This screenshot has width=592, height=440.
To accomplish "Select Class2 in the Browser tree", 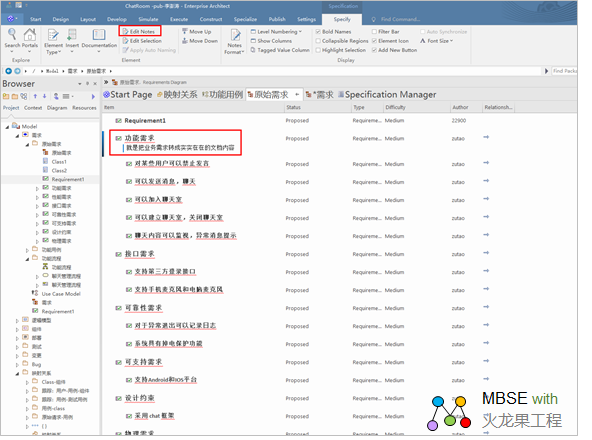I will 59,171.
